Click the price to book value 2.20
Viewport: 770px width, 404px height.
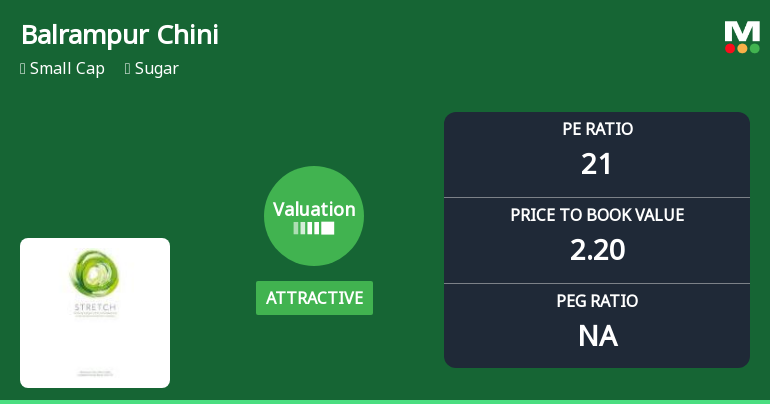[x=597, y=250]
